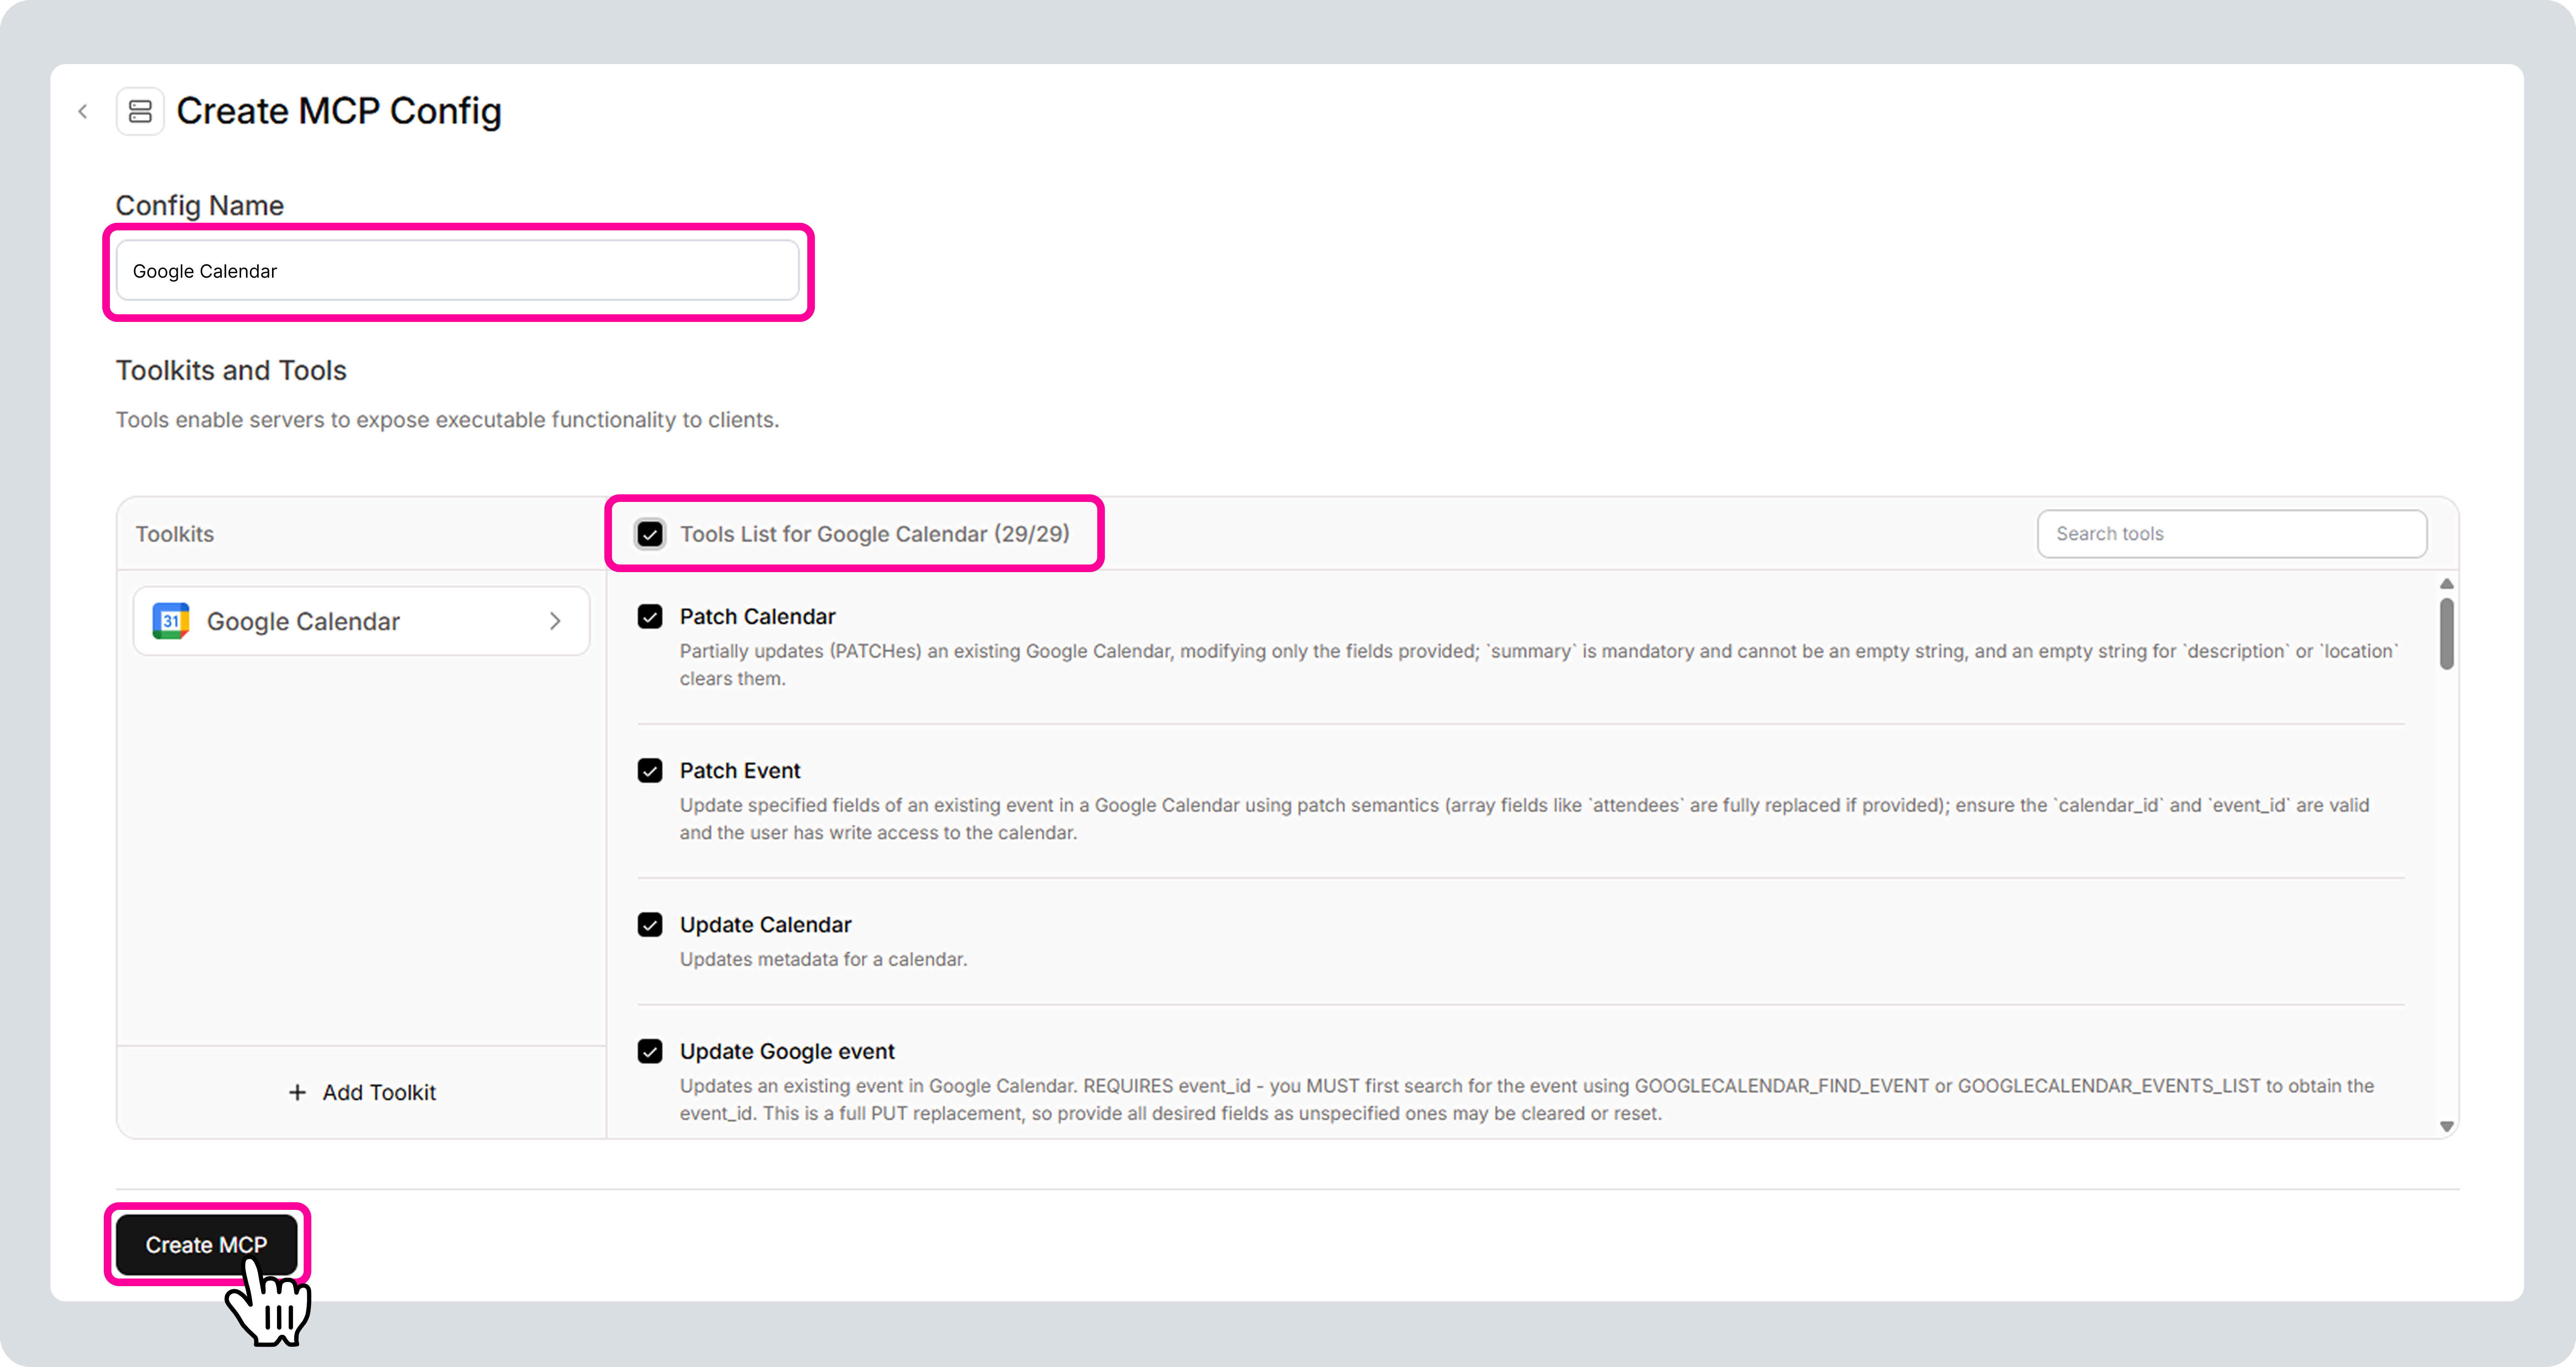Screen dimensions: 2576x1367
Task: Click the Google Calendar logo icon
Action: pos(171,621)
